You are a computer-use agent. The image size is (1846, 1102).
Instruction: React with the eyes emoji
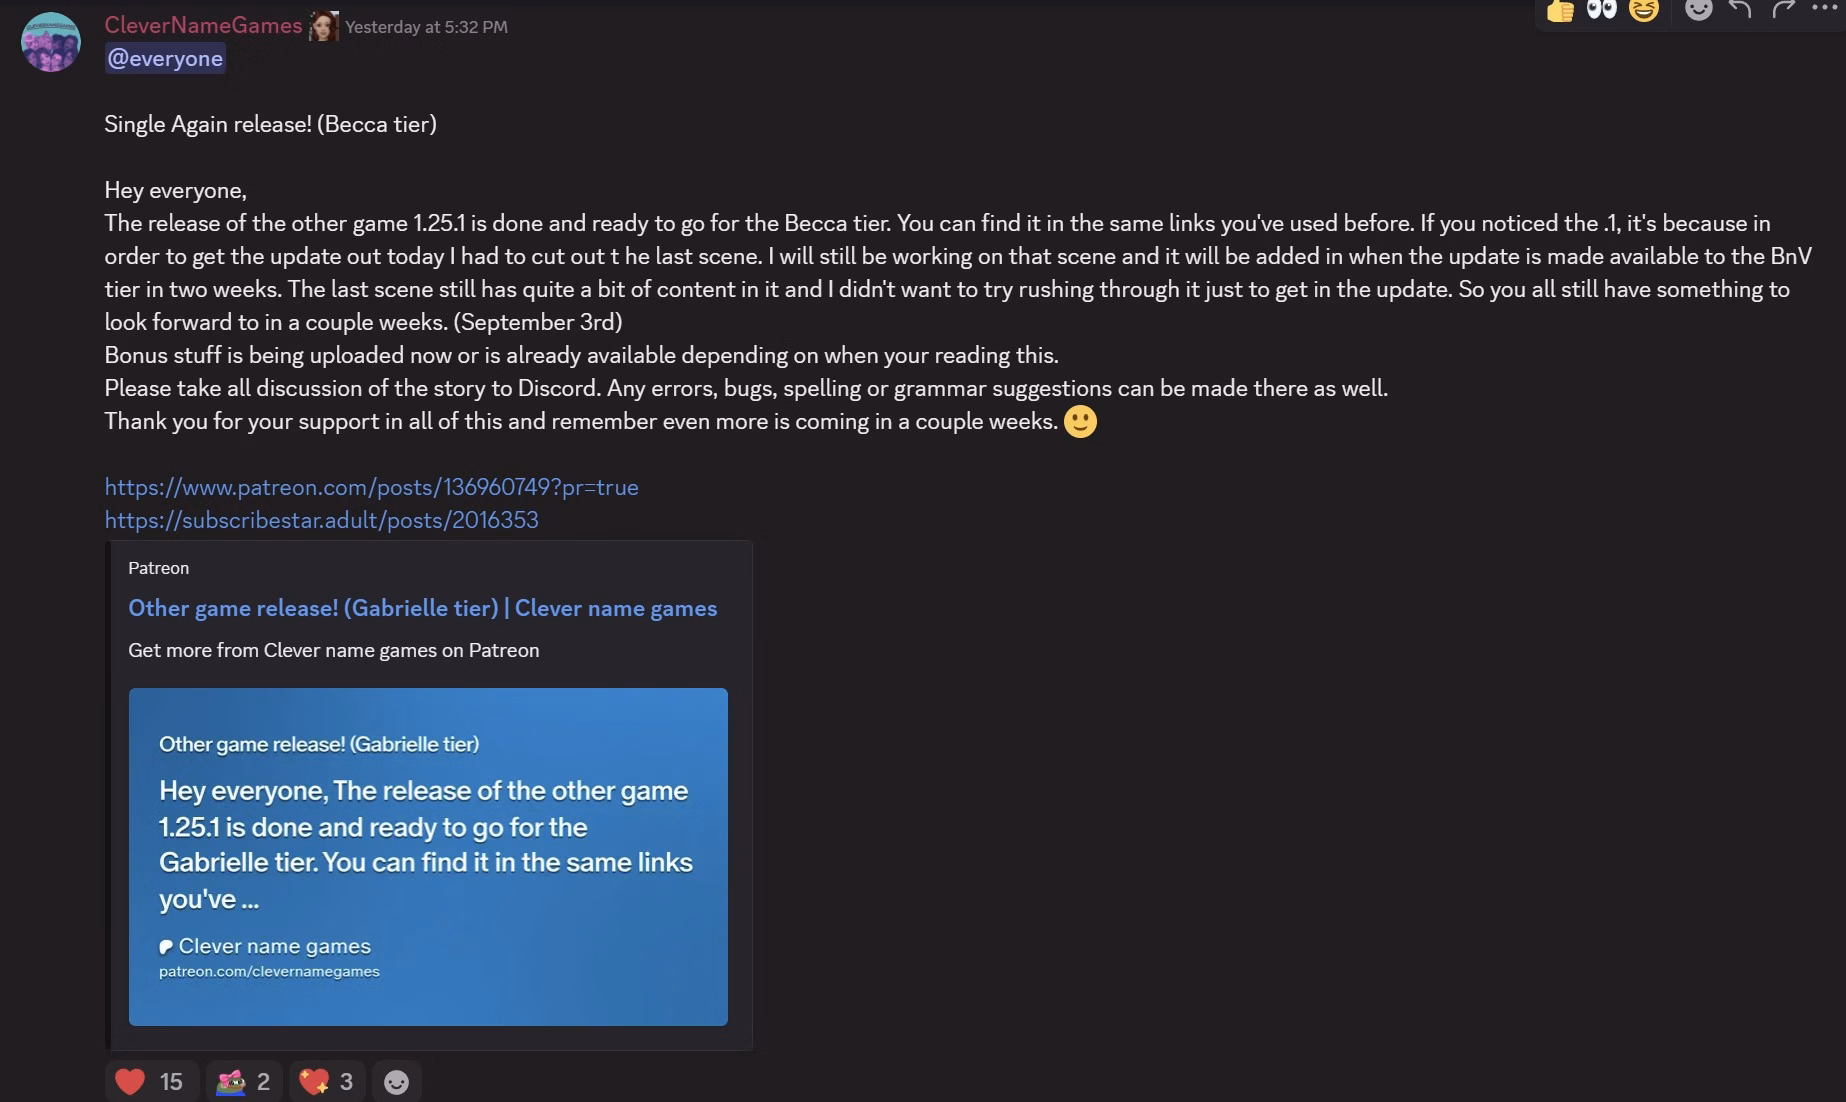tap(1602, 10)
